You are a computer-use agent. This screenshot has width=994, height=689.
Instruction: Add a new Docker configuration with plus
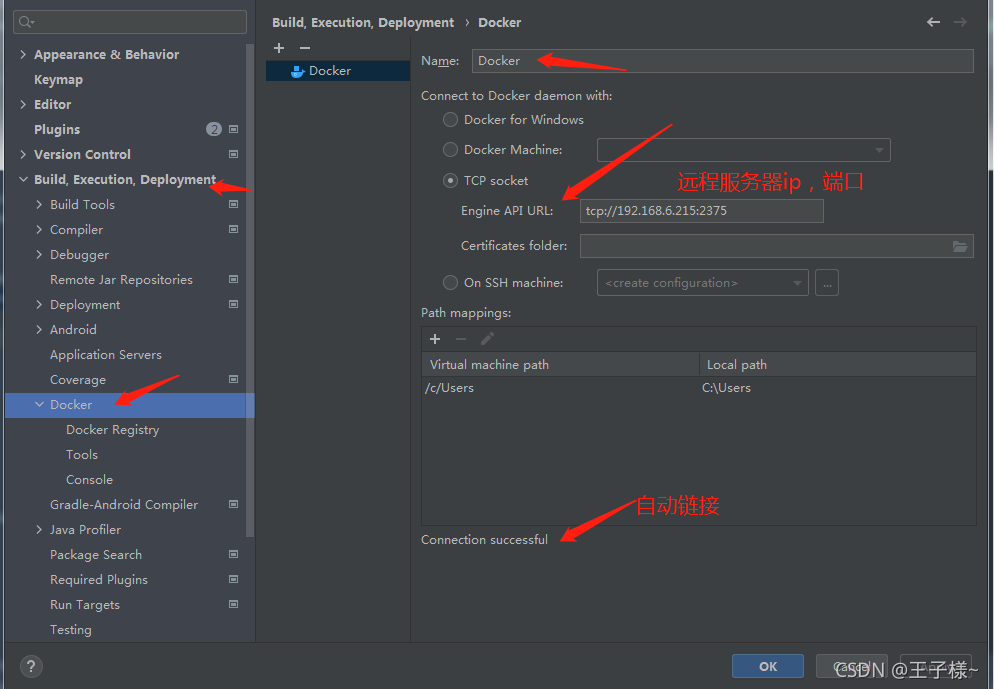click(279, 48)
